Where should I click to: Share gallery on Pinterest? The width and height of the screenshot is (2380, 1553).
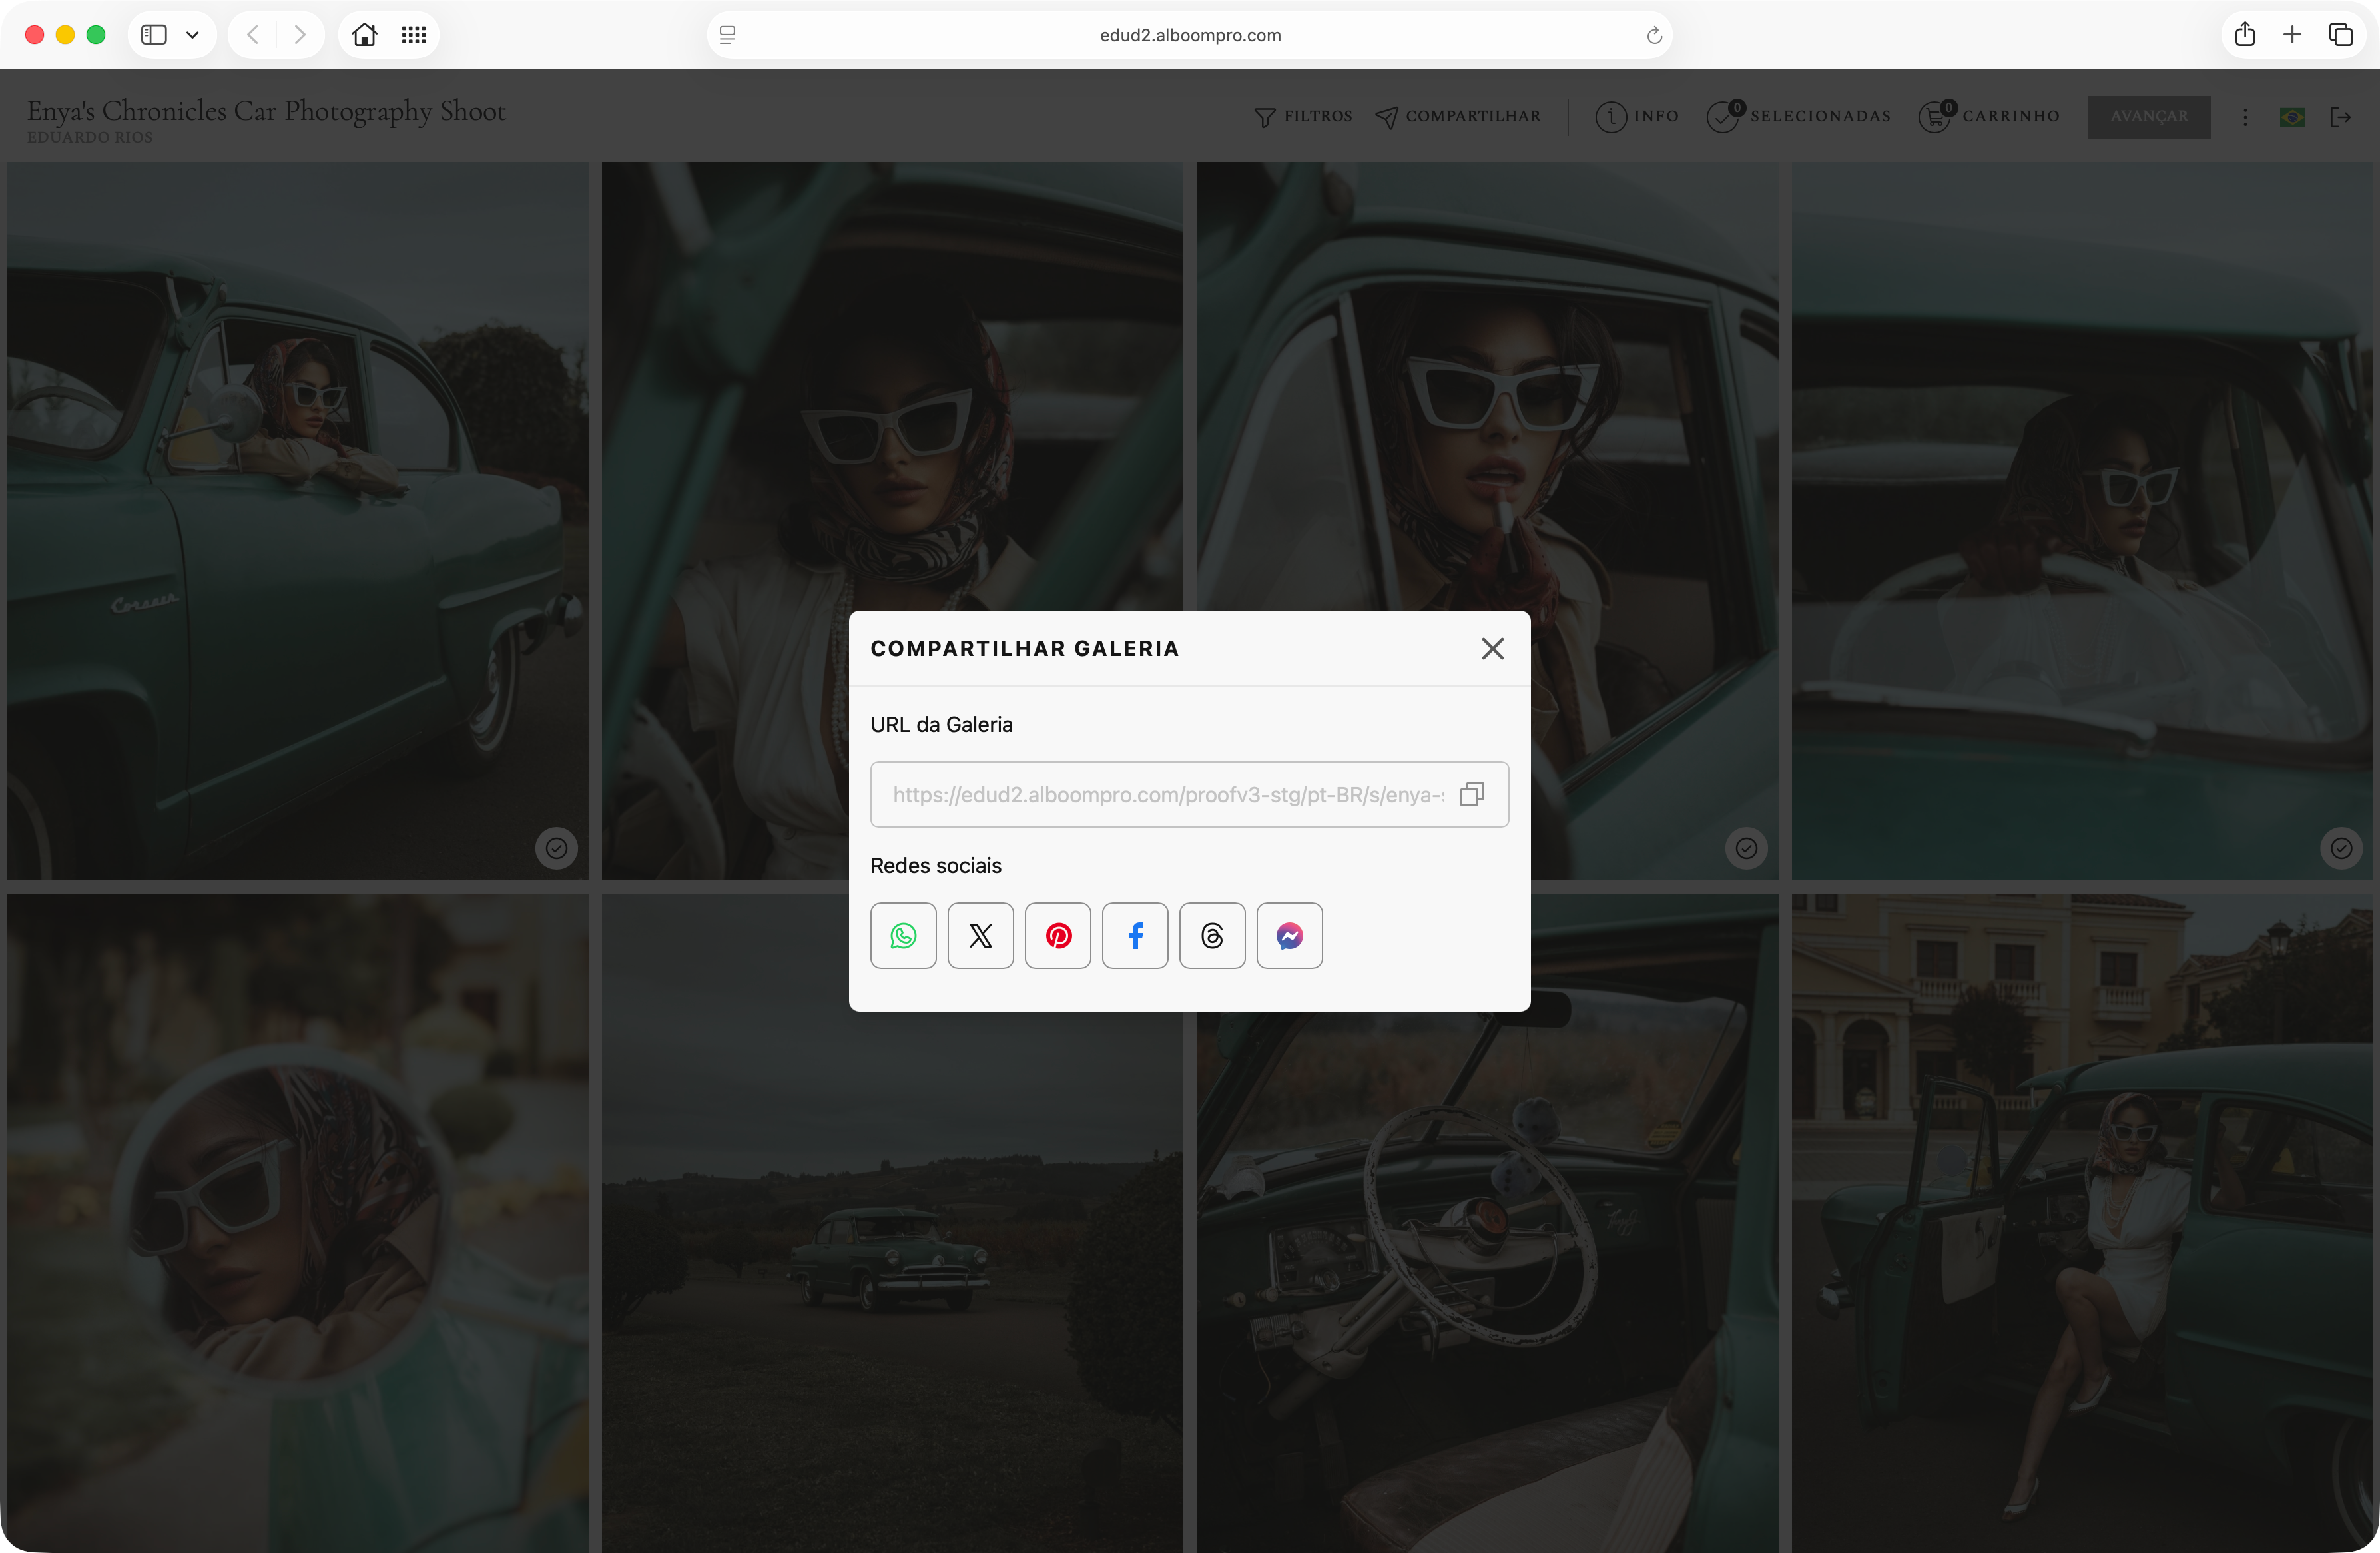pos(1058,936)
